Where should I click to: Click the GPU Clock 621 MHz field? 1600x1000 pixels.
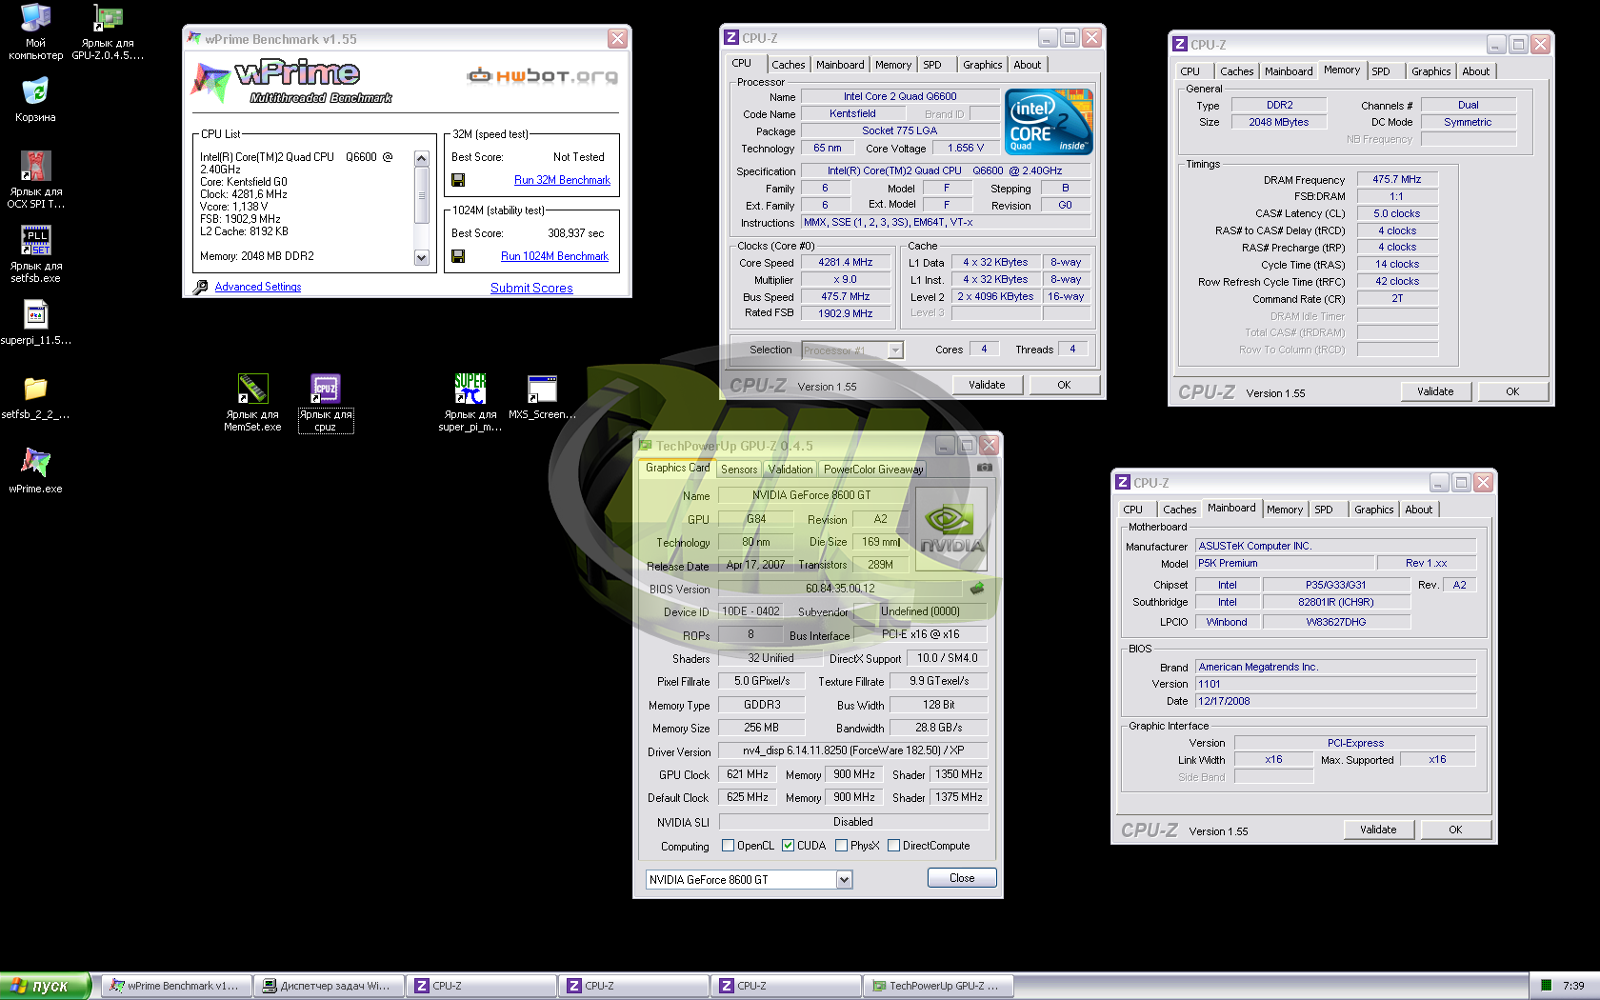pos(747,774)
